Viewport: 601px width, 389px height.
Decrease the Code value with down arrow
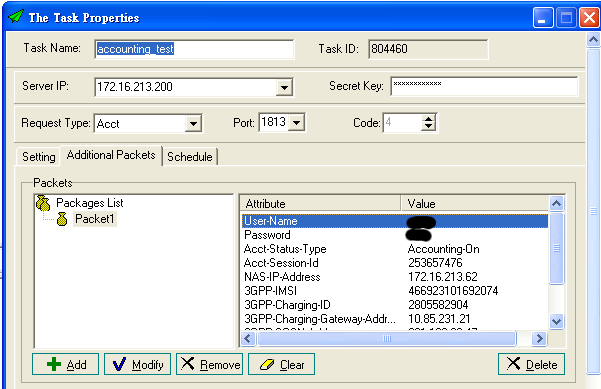[428, 126]
